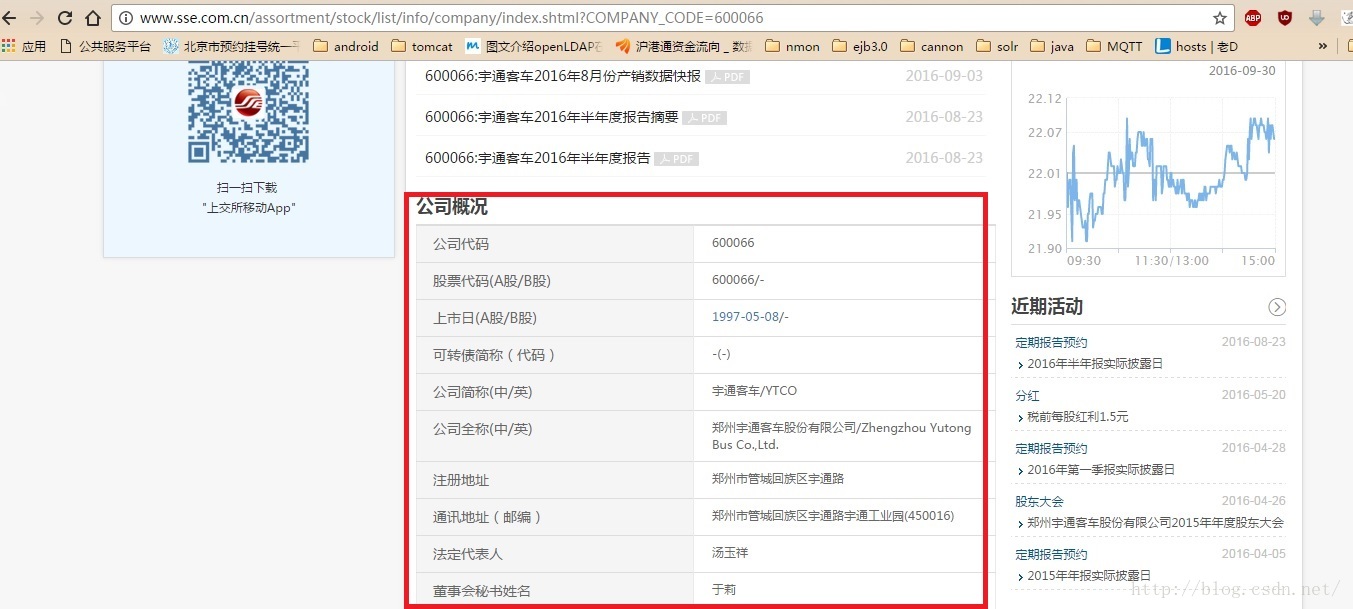Screen dimensions: 1353x609
Task: Open PDF icon for 2016年8月份产销数据快报
Action: pyautogui.click(x=727, y=77)
